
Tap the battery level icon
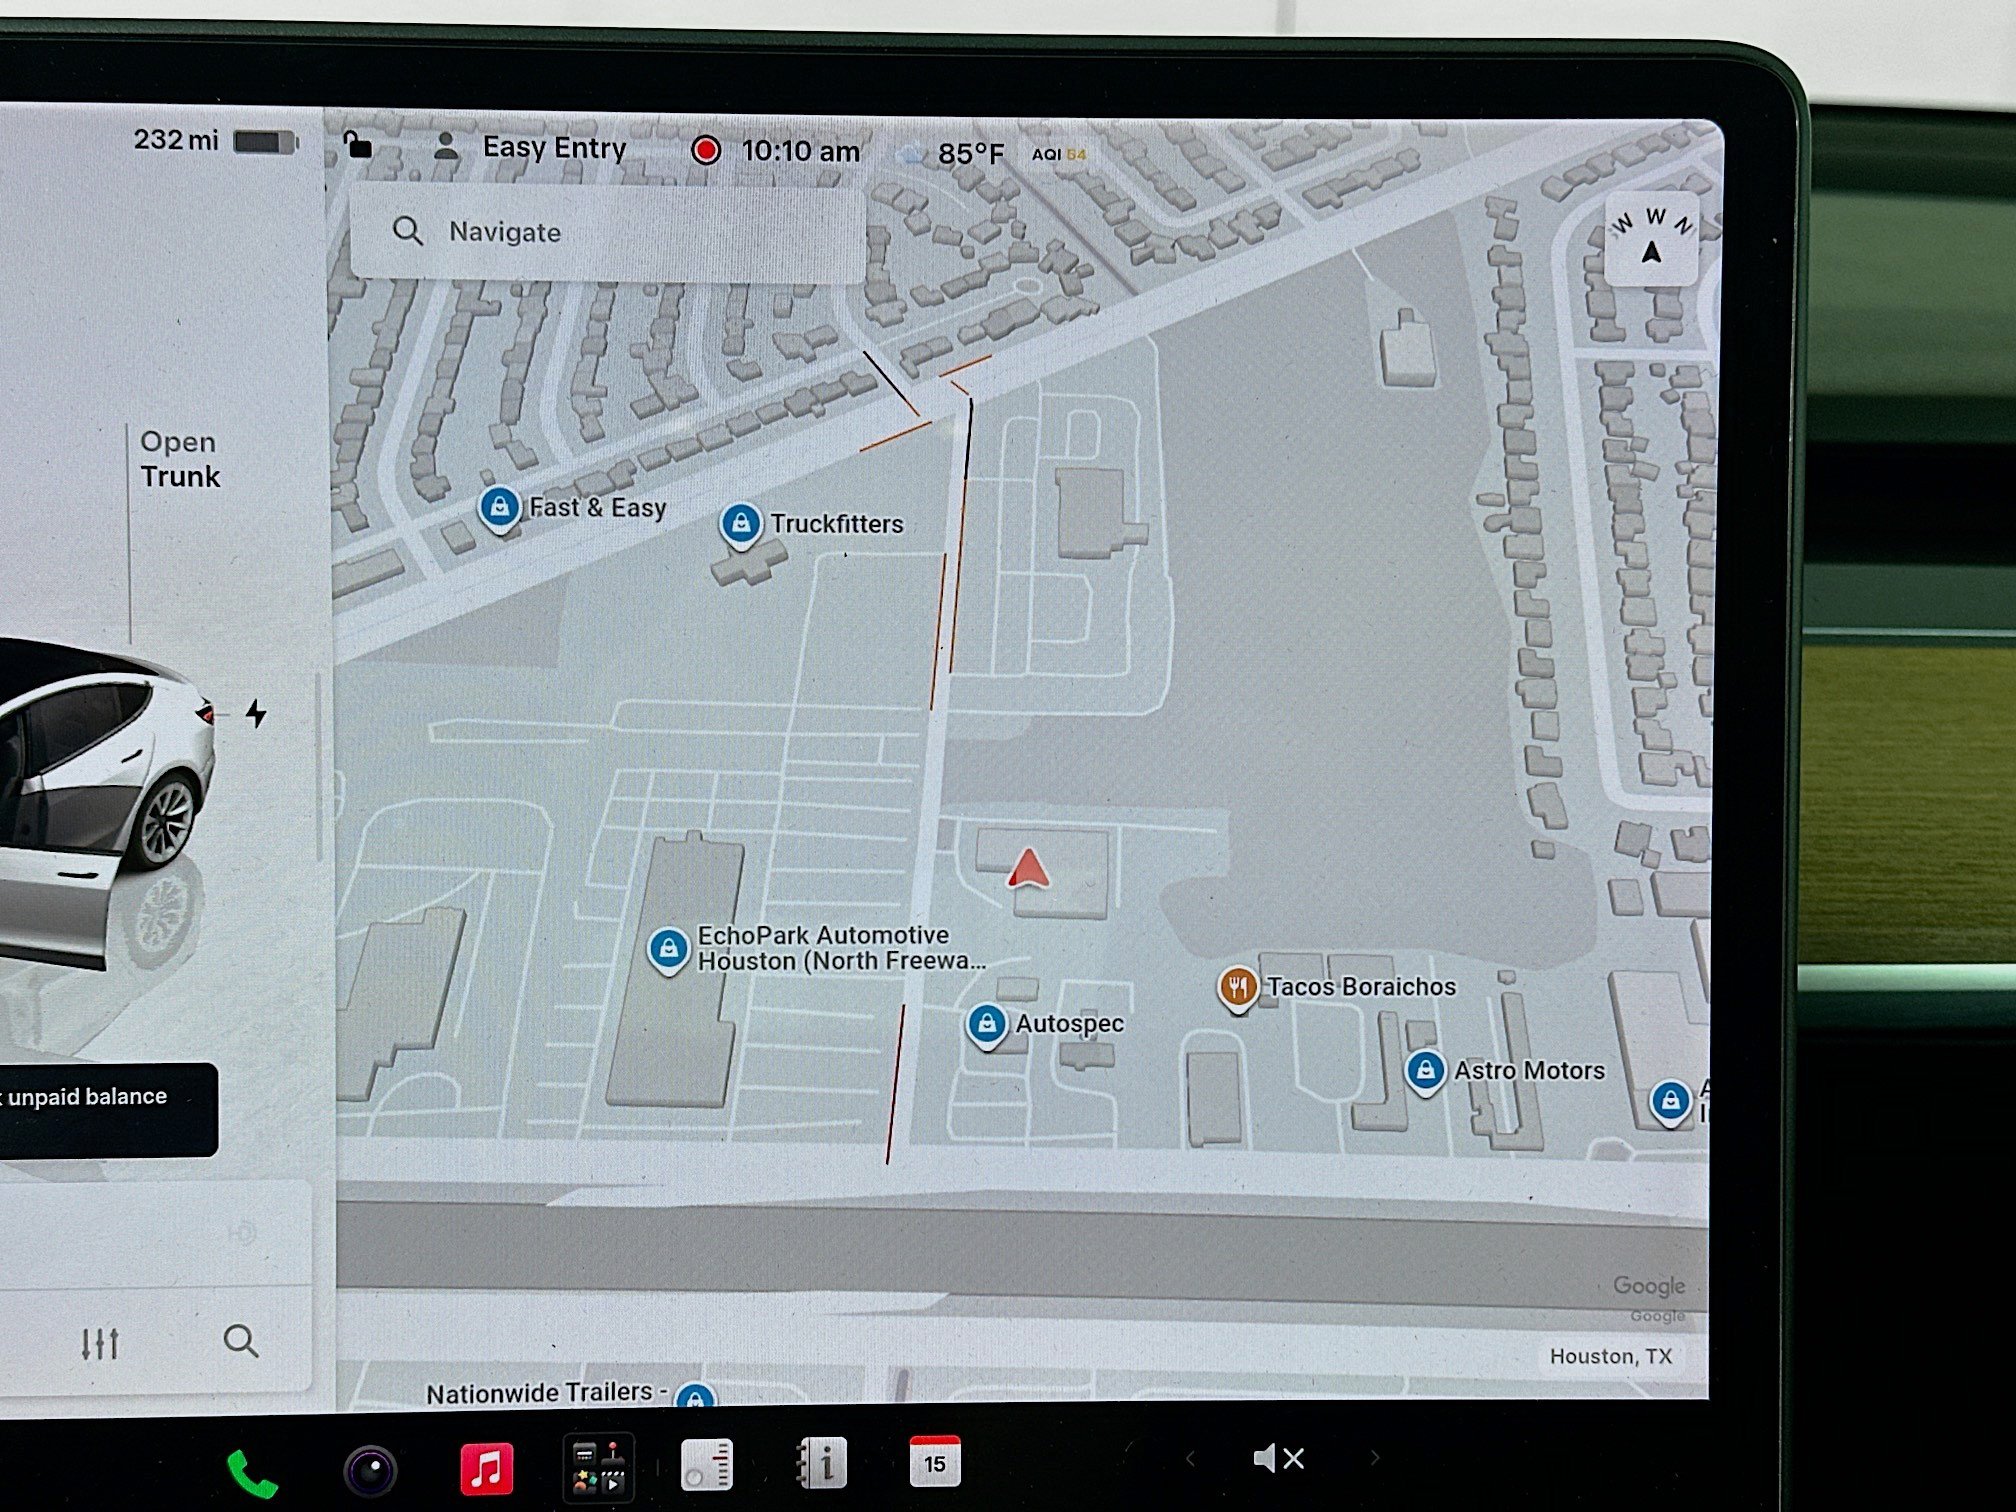pos(266,142)
